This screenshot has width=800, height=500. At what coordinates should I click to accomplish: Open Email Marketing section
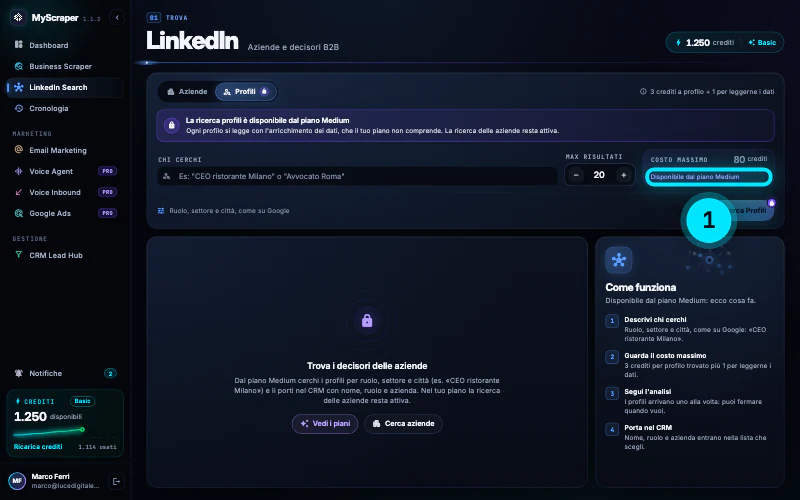pyautogui.click(x=65, y=150)
